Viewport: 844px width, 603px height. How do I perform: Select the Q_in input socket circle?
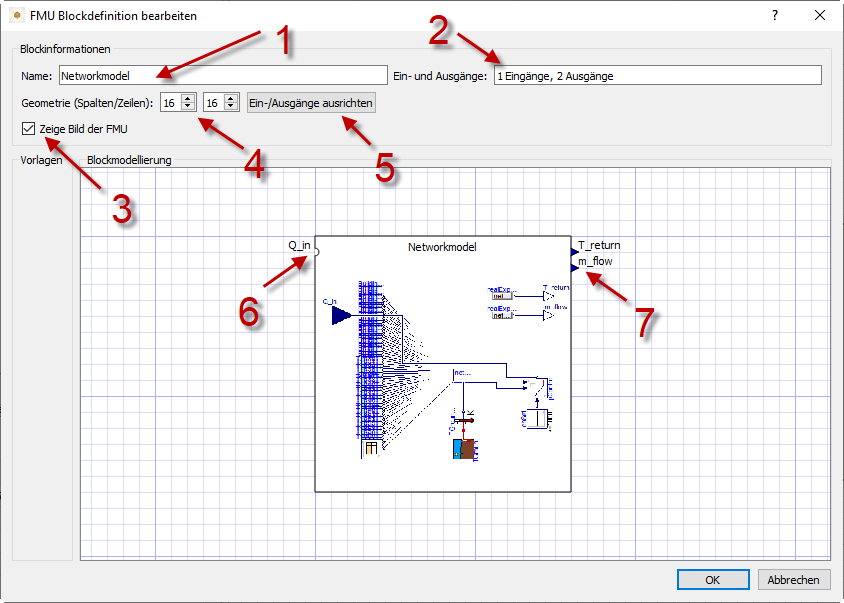pos(316,252)
